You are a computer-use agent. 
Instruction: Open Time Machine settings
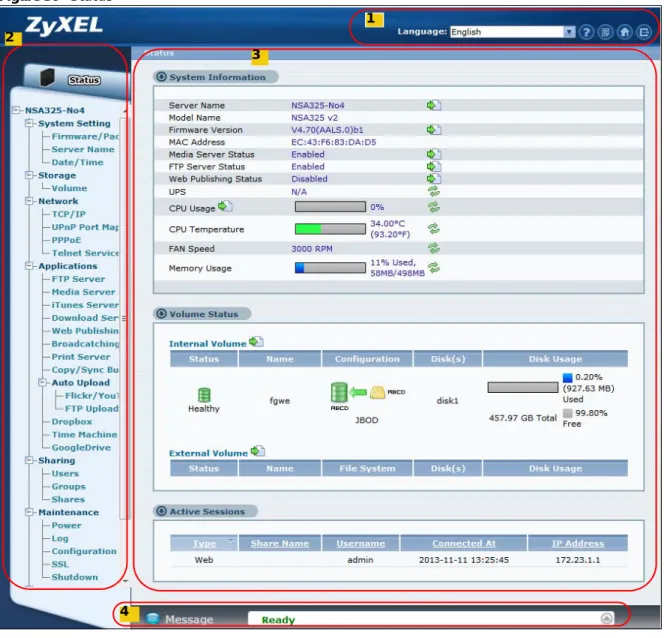point(85,434)
